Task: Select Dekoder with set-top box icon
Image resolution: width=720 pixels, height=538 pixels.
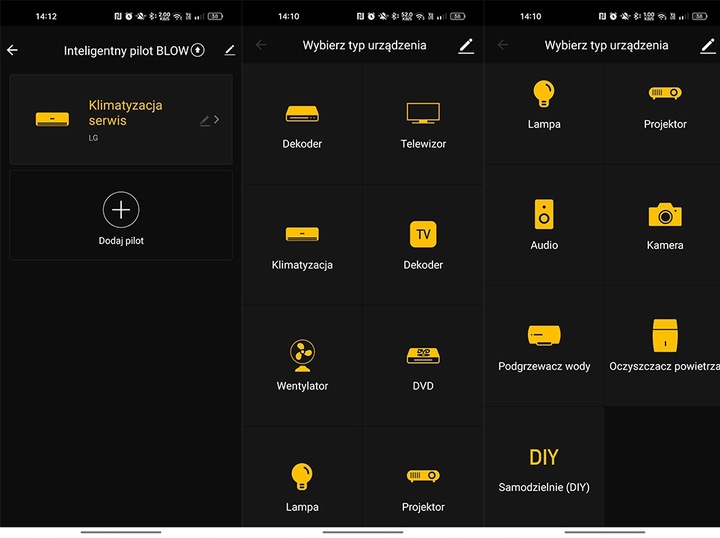Action: click(302, 124)
